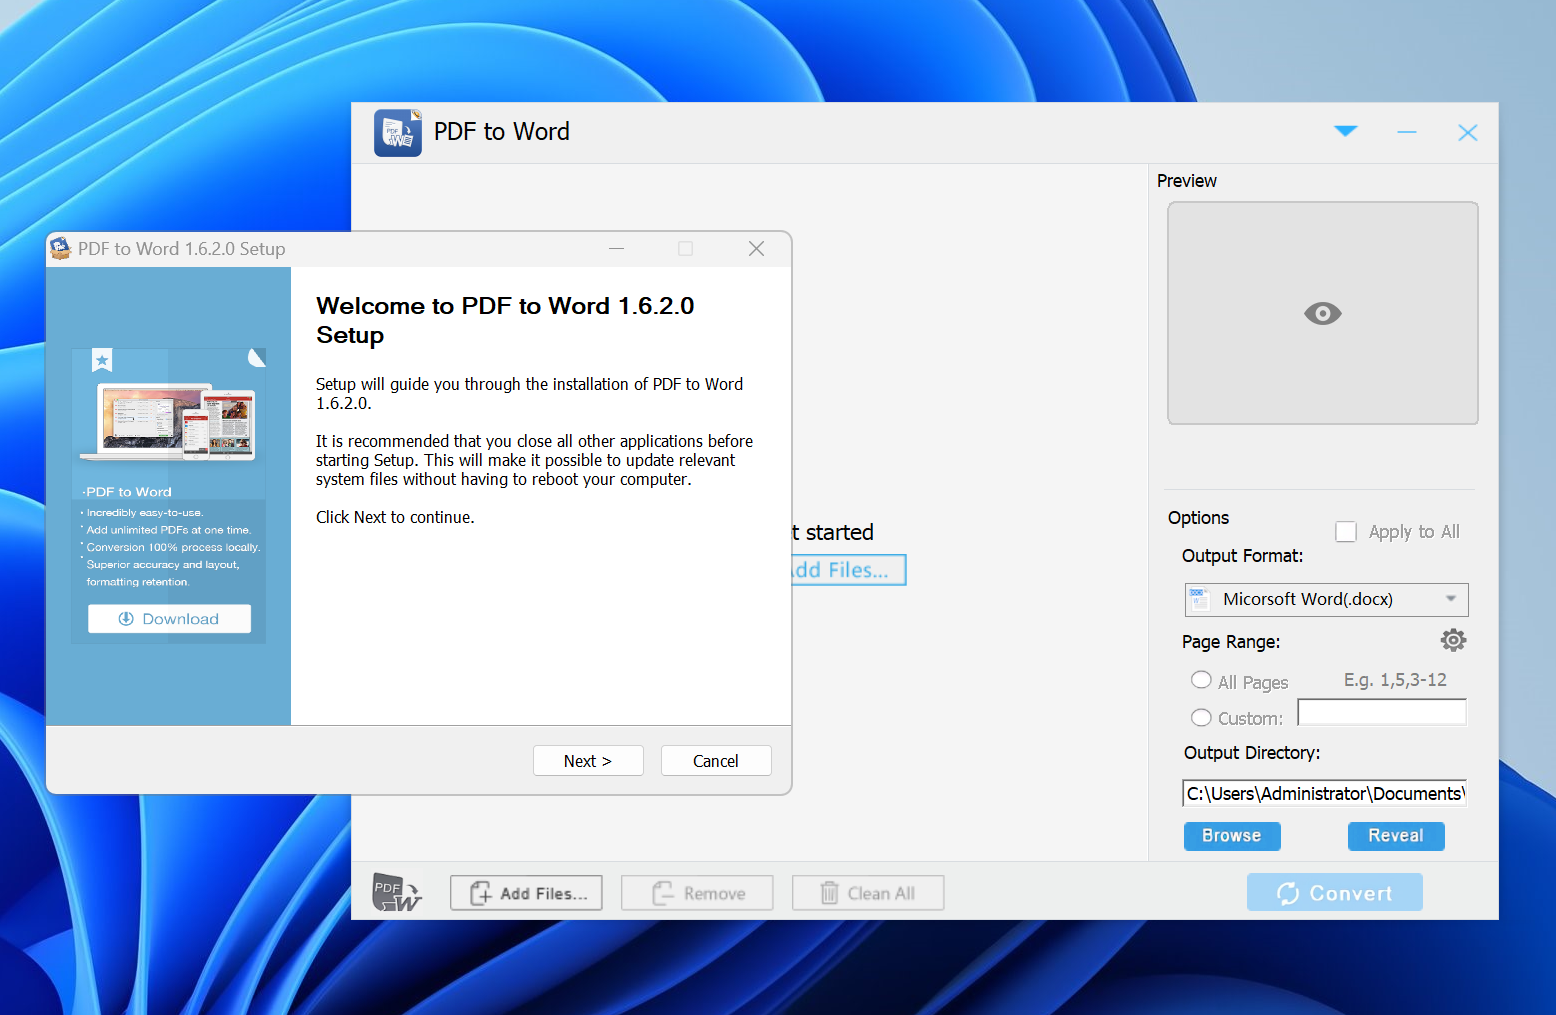Click the gray Preview thumbnail area
Viewport: 1556px width, 1015px height.
pos(1323,313)
